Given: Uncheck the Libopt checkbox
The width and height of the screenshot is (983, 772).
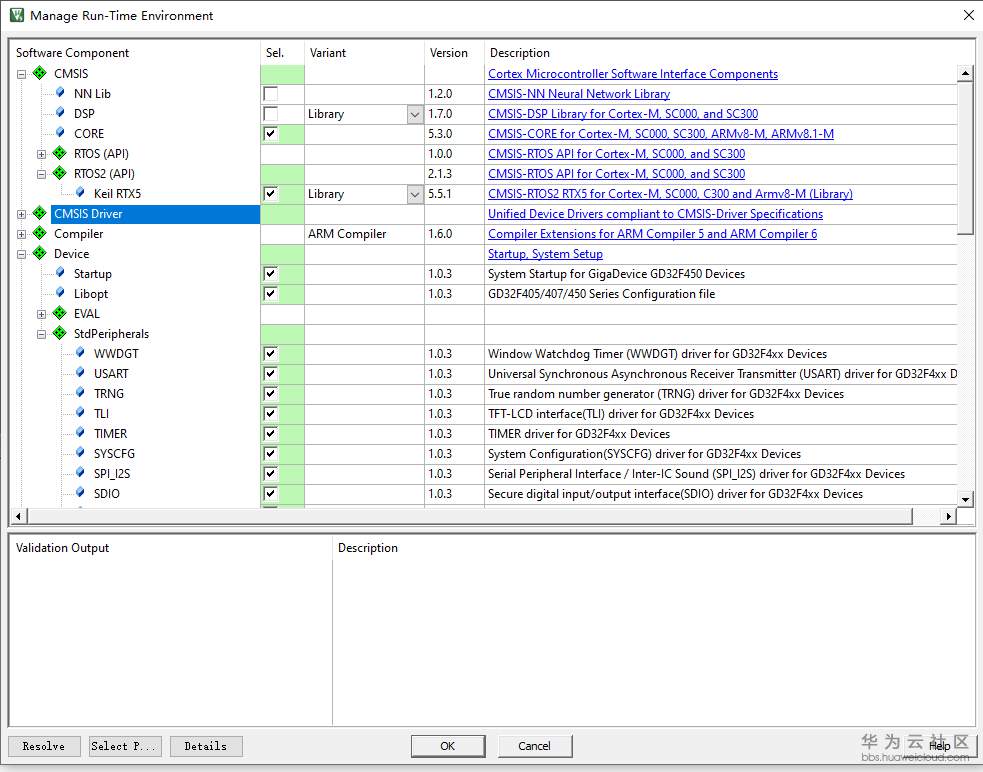Looking at the screenshot, I should click(x=270, y=293).
